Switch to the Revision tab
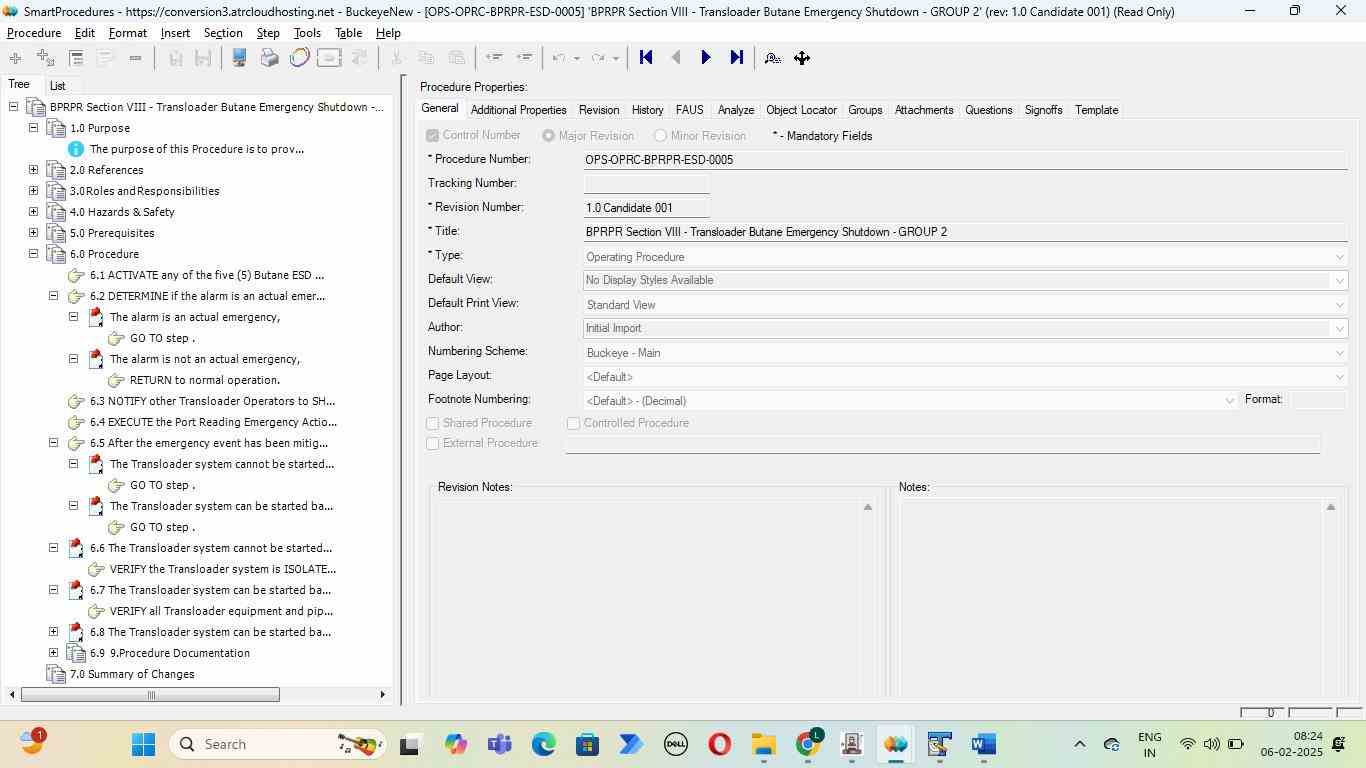The height and width of the screenshot is (768, 1366). (599, 110)
